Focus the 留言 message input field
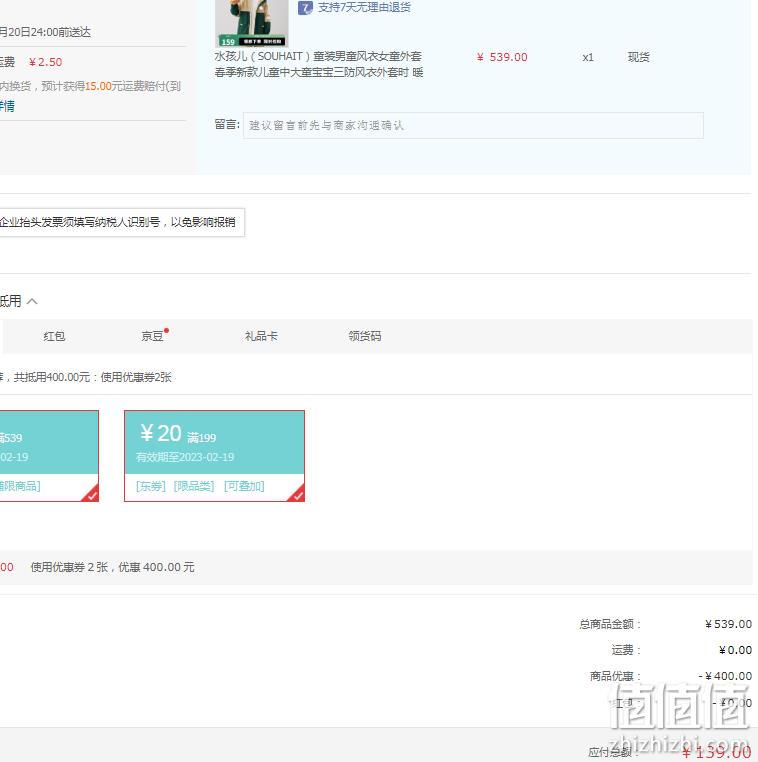This screenshot has height=762, width=758. click(x=473, y=125)
